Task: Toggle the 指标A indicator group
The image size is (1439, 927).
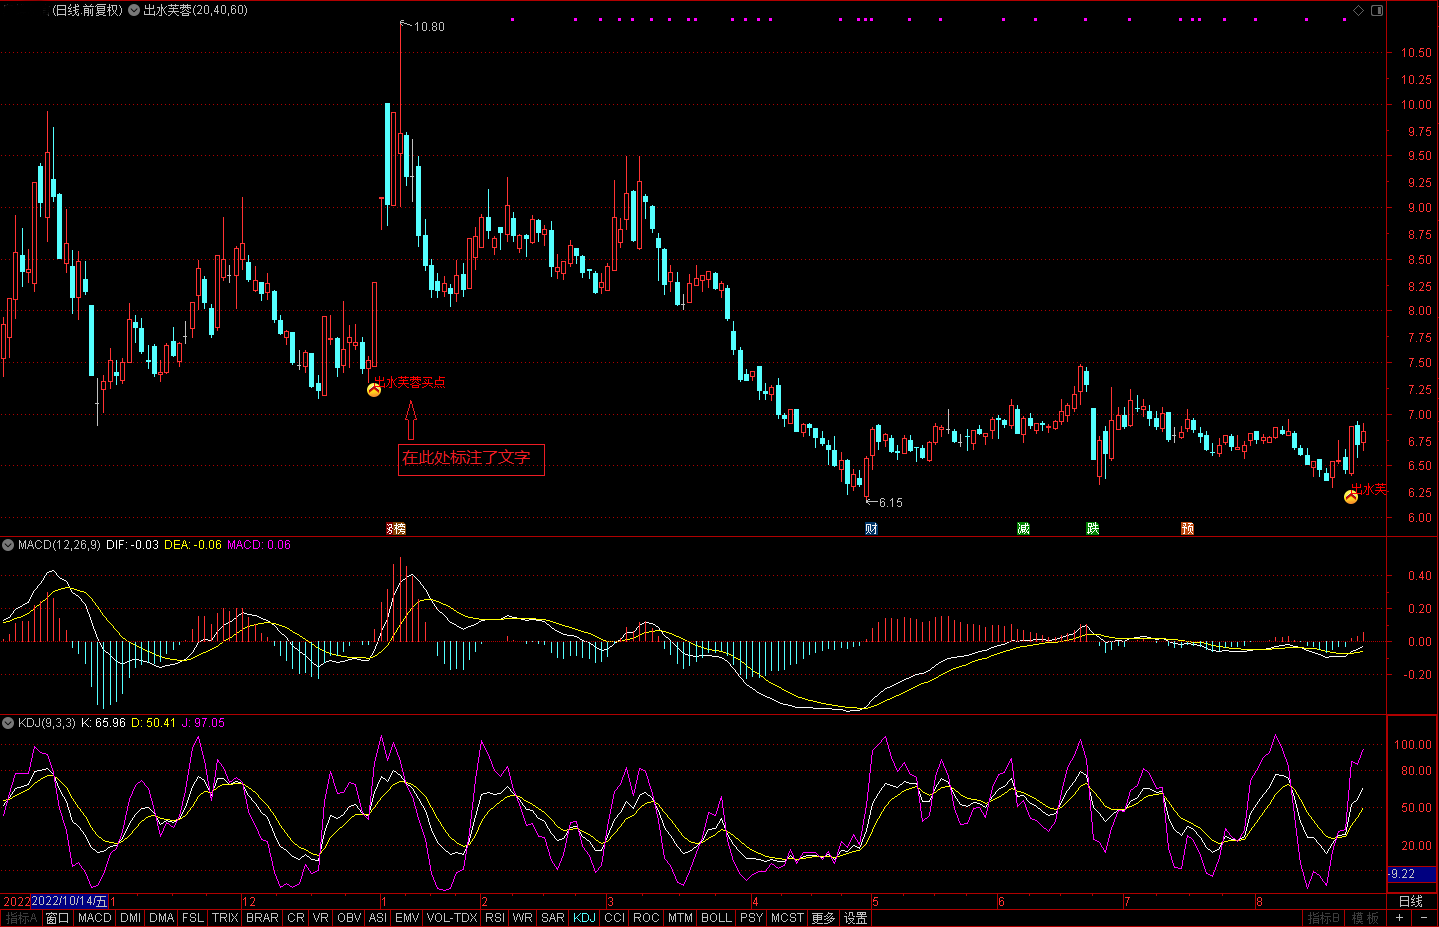Action: coord(20,917)
